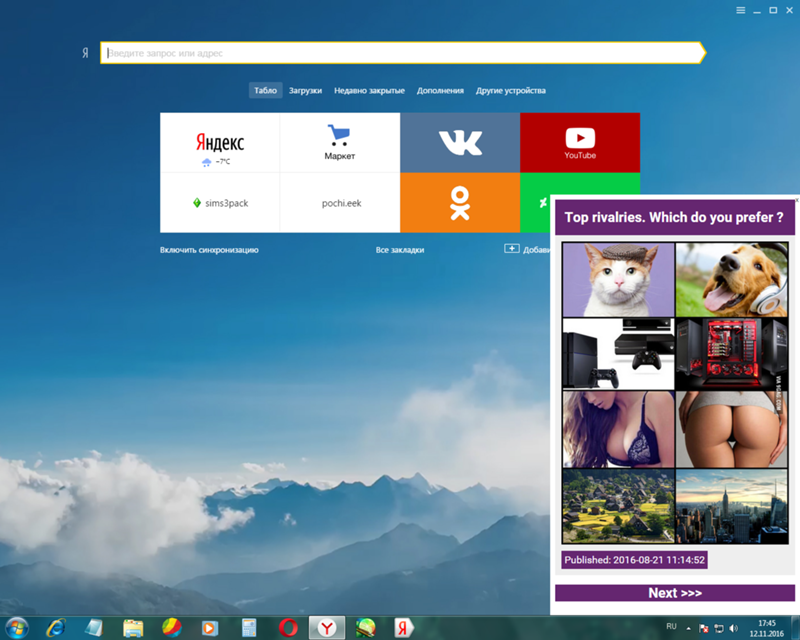This screenshot has height=640, width=800.
Task: Switch to the Загрузки tab
Action: 305,90
